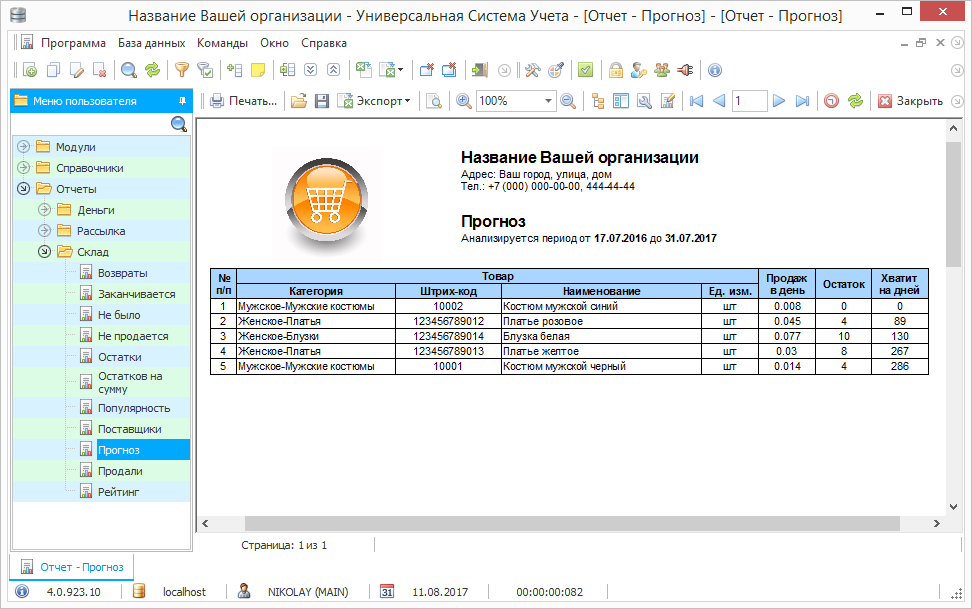Collapse the Склад folder node

click(x=45, y=252)
